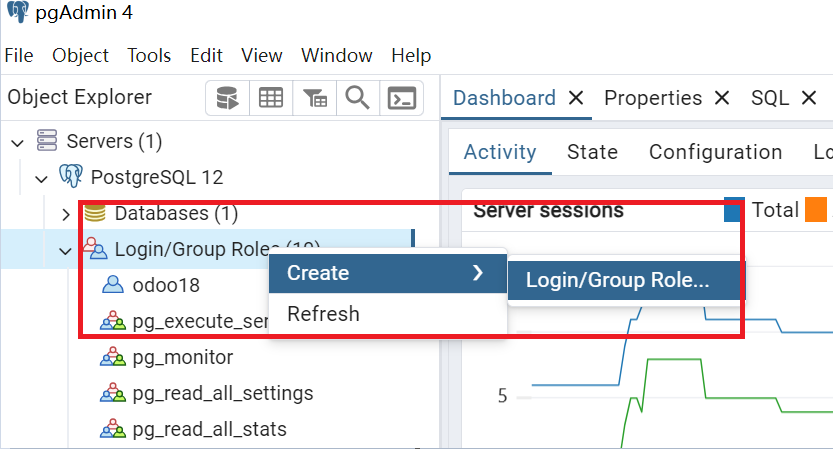Switch to the Properties tab
Viewport: 833px width, 449px height.
pos(653,98)
